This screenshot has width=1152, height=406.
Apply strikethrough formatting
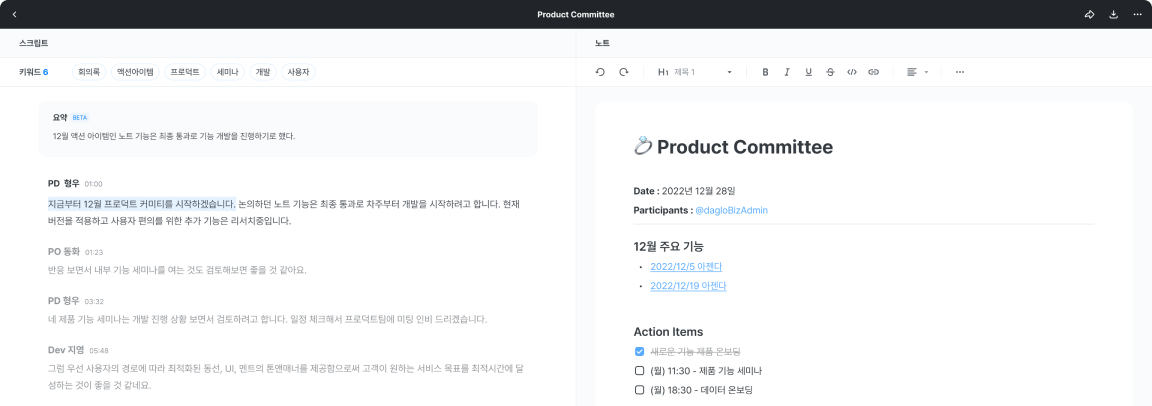pos(830,72)
